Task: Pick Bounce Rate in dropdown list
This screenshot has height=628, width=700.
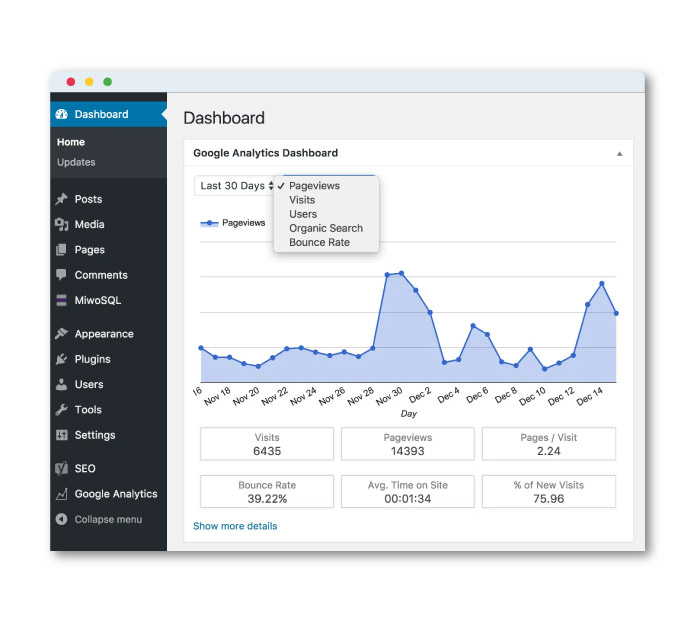Action: [319, 242]
